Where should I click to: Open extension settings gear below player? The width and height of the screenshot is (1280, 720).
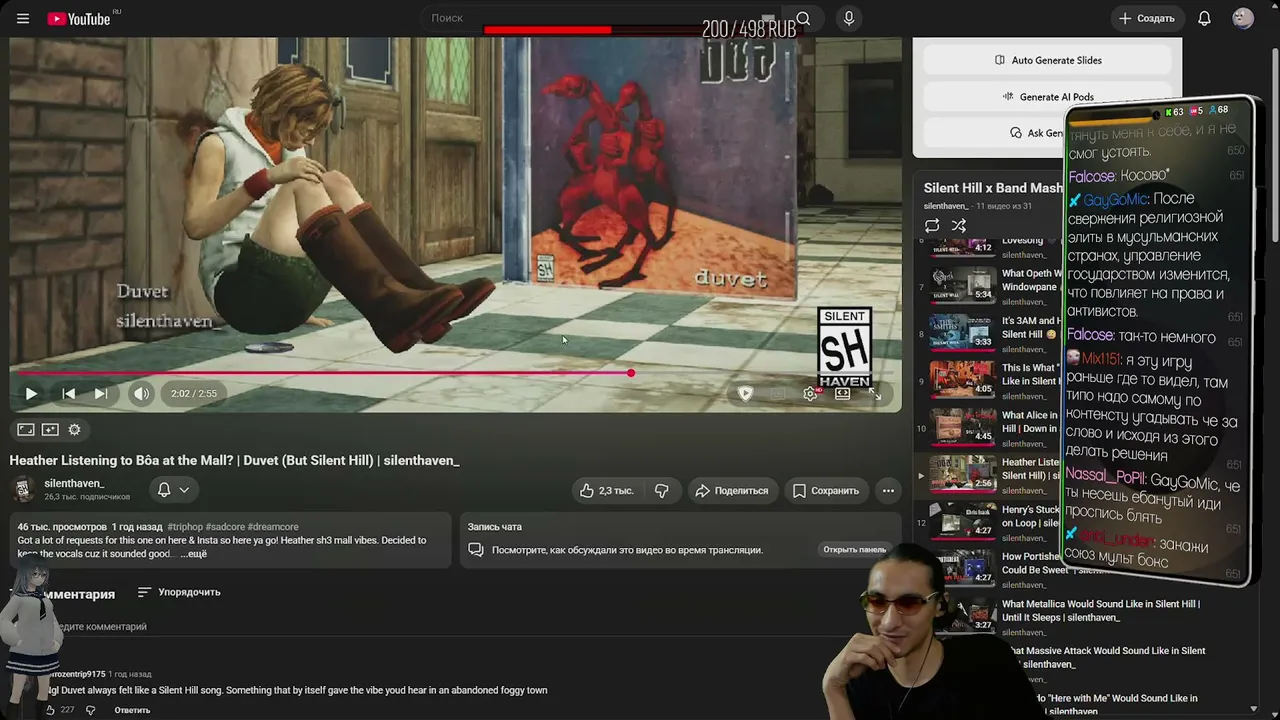74,429
